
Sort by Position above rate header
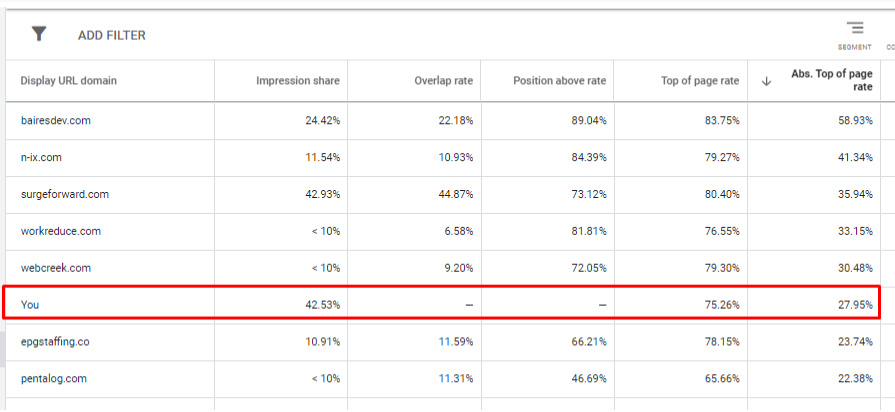tap(559, 81)
